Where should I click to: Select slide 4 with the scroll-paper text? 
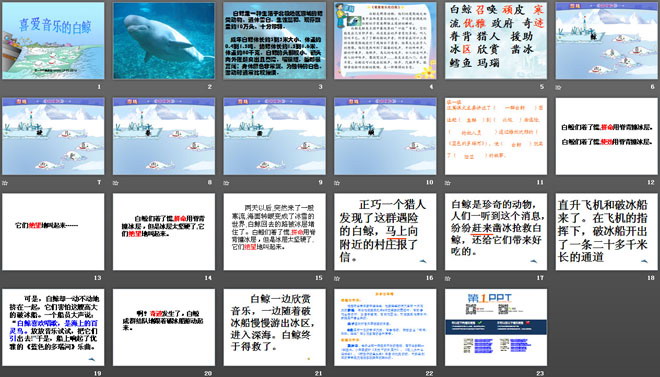(x=385, y=41)
